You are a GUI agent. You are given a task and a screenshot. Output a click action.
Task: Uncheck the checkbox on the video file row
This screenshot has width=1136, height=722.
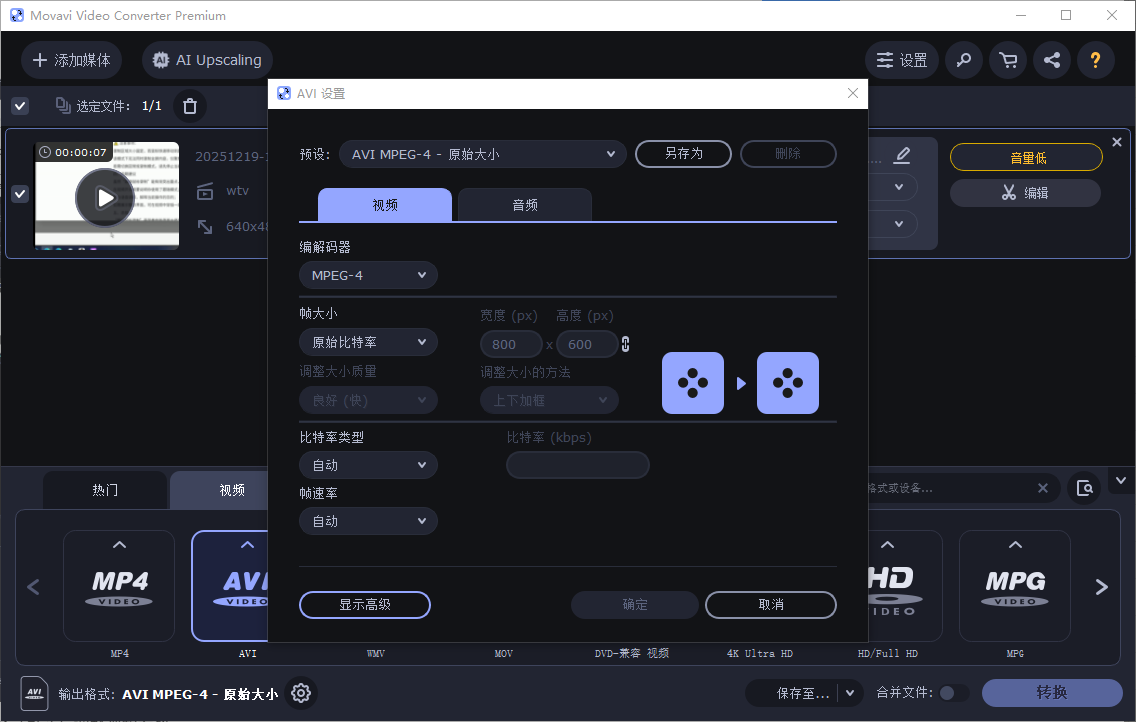(19, 194)
